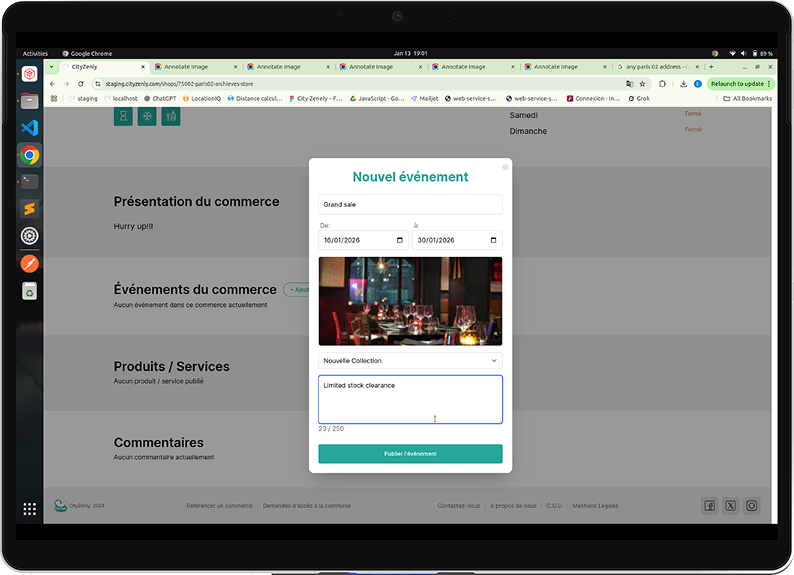Screen dimensions: 794x575
Task: Open Sublime Text from the dock
Action: pyautogui.click(x=30, y=209)
